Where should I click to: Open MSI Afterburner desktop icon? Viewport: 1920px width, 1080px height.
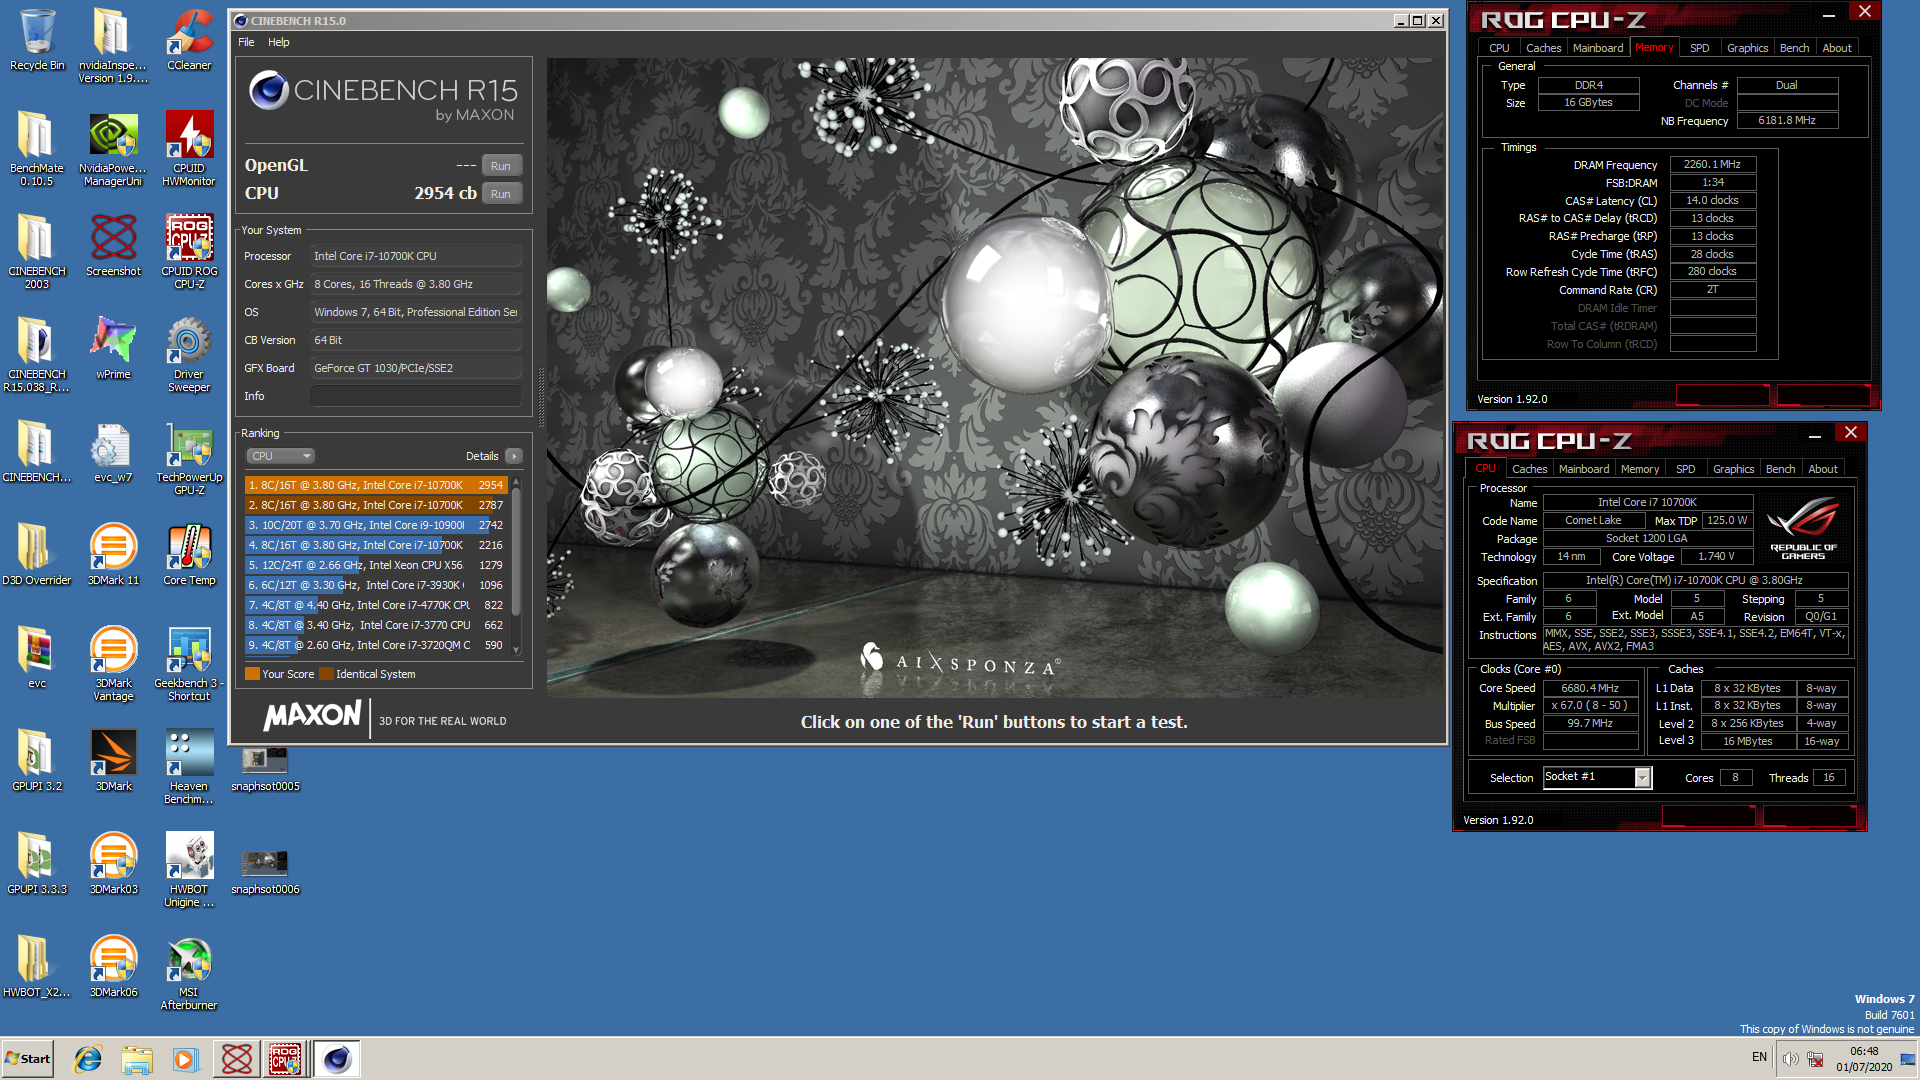(189, 973)
